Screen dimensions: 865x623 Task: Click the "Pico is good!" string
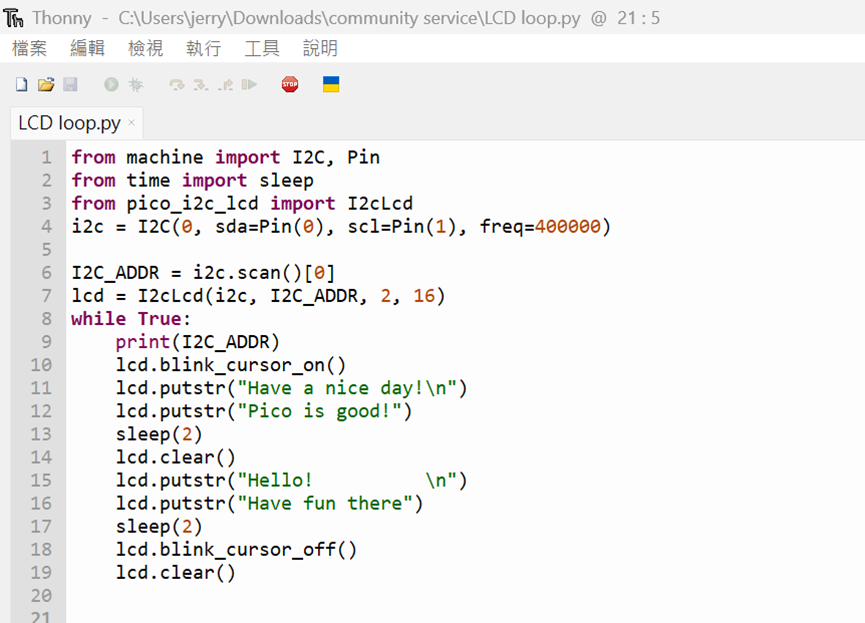pos(319,412)
